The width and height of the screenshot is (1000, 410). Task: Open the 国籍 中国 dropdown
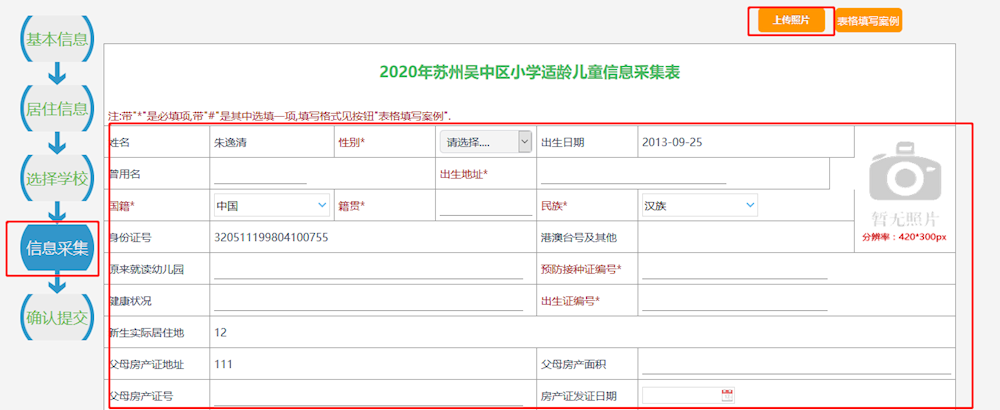pyautogui.click(x=272, y=205)
